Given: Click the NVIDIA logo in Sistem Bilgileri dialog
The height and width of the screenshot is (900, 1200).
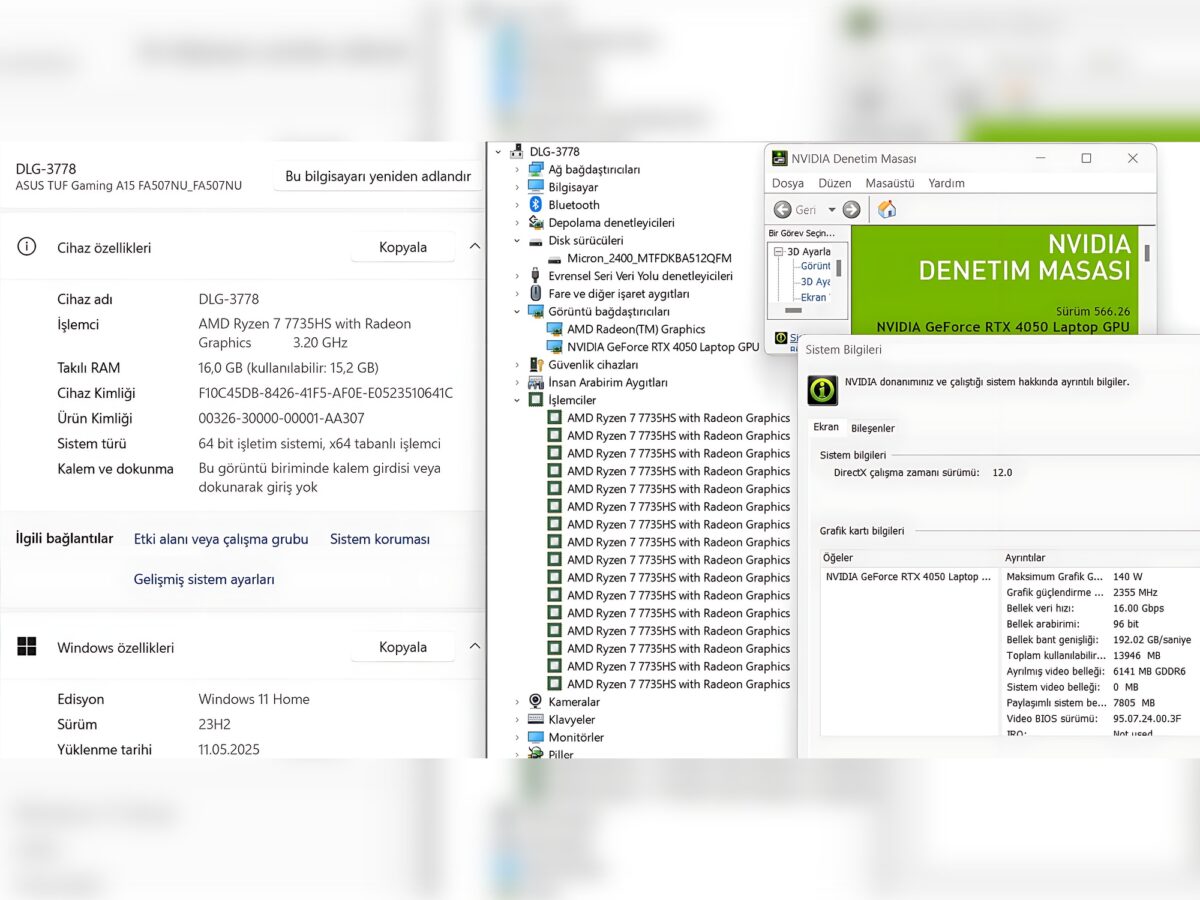Looking at the screenshot, I should point(823,390).
